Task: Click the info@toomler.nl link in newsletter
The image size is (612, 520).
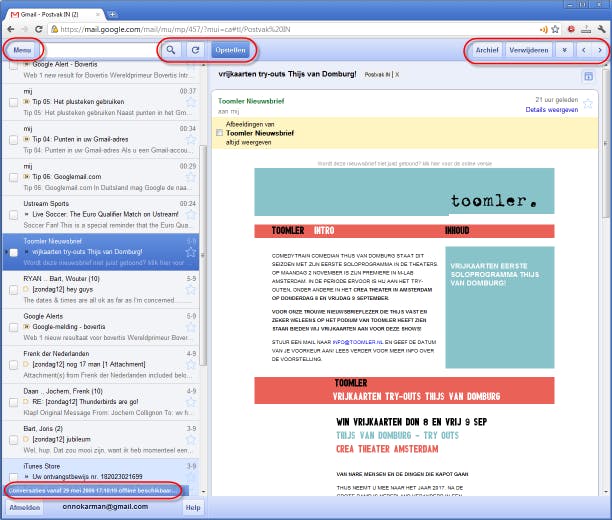Action: point(358,342)
